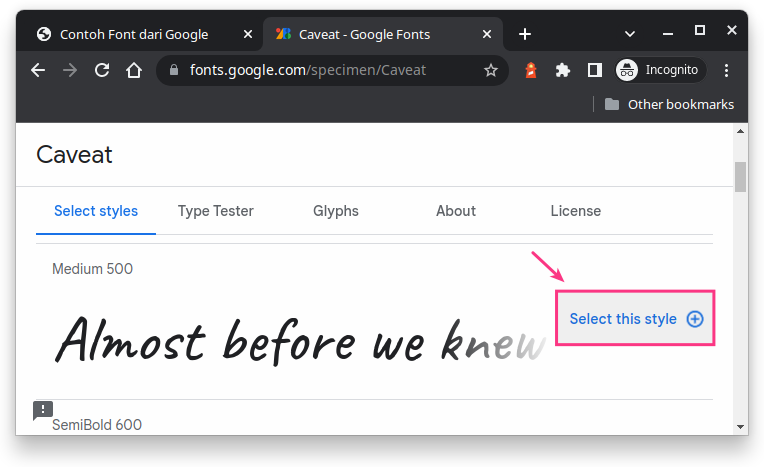
Task: Click Select this style for Medium 500
Action: pos(635,319)
